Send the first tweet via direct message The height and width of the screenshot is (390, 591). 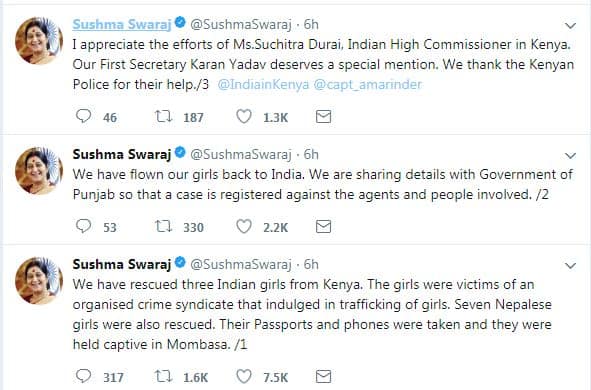click(x=323, y=117)
